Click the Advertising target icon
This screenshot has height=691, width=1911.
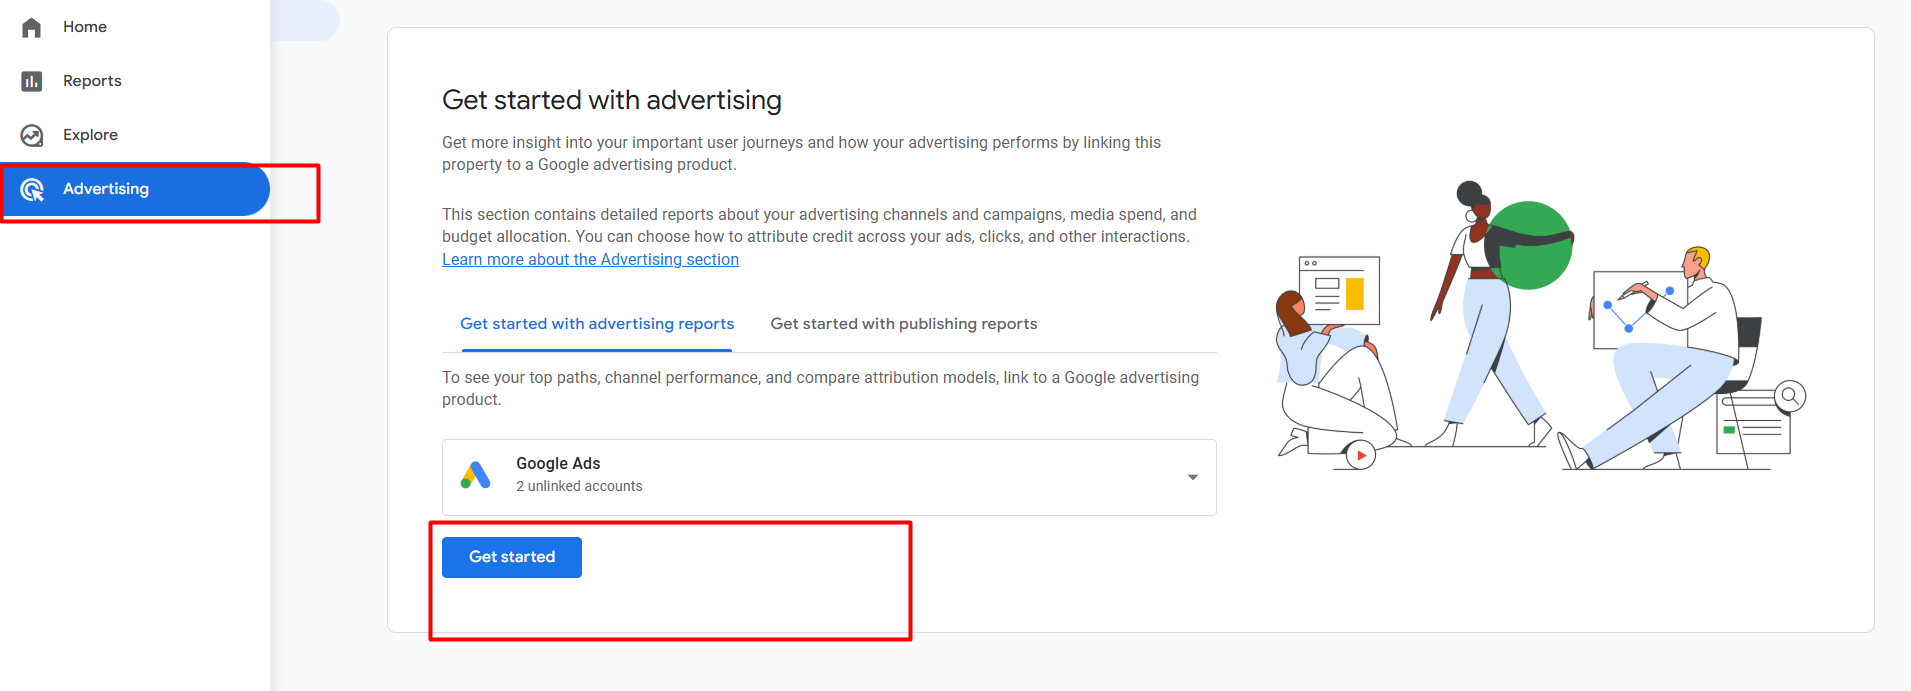click(32, 189)
